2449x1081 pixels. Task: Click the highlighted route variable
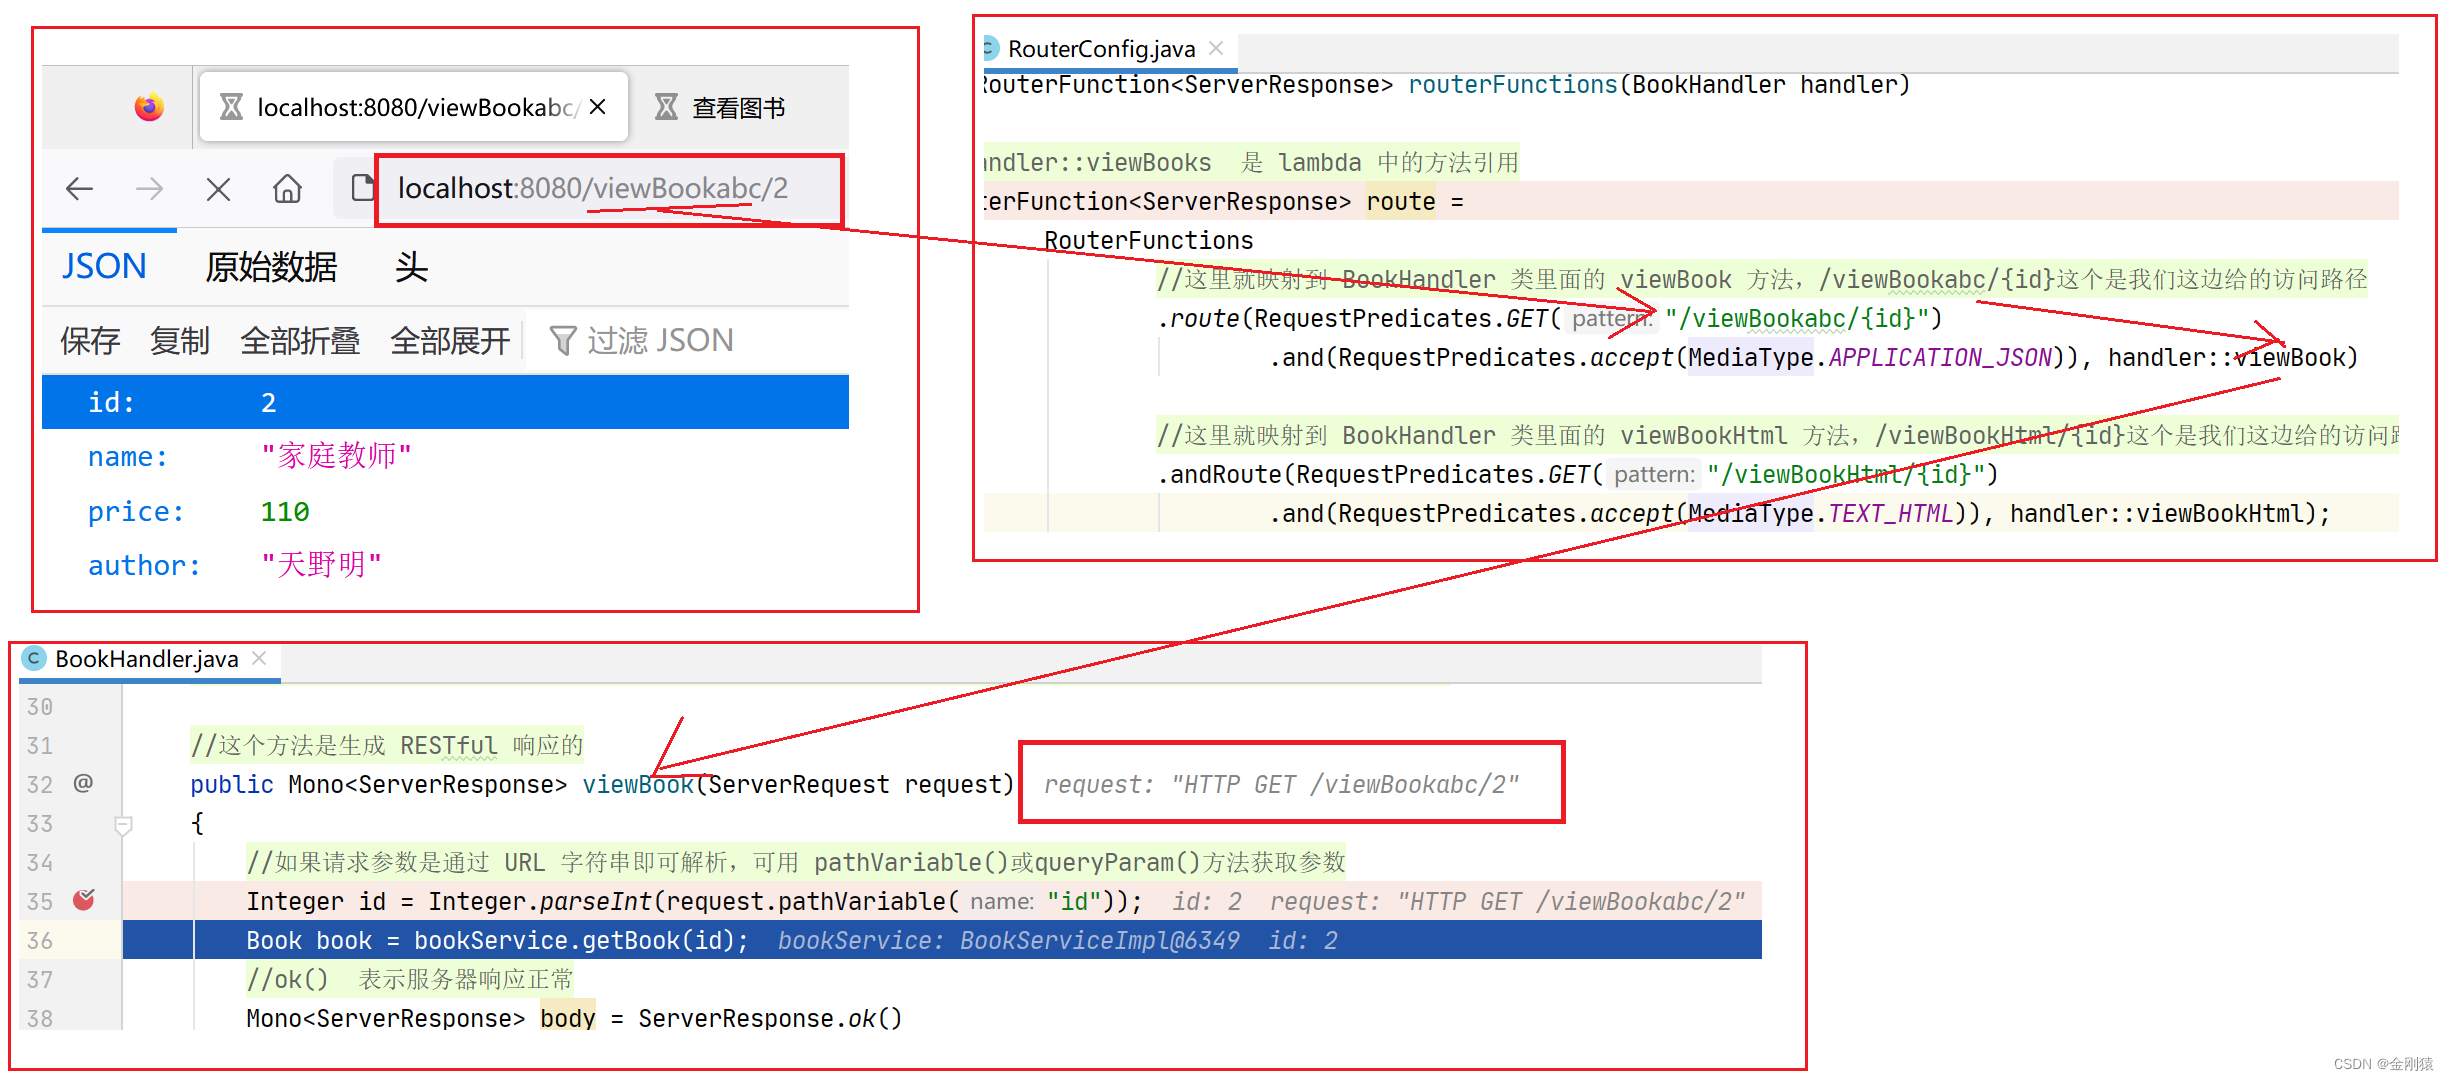point(1400,202)
